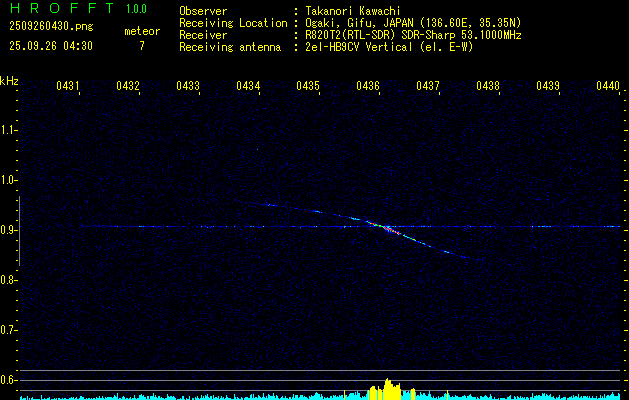Click time axis marker 0438
Image resolution: width=629 pixels, height=400 pixels.
pos(488,85)
